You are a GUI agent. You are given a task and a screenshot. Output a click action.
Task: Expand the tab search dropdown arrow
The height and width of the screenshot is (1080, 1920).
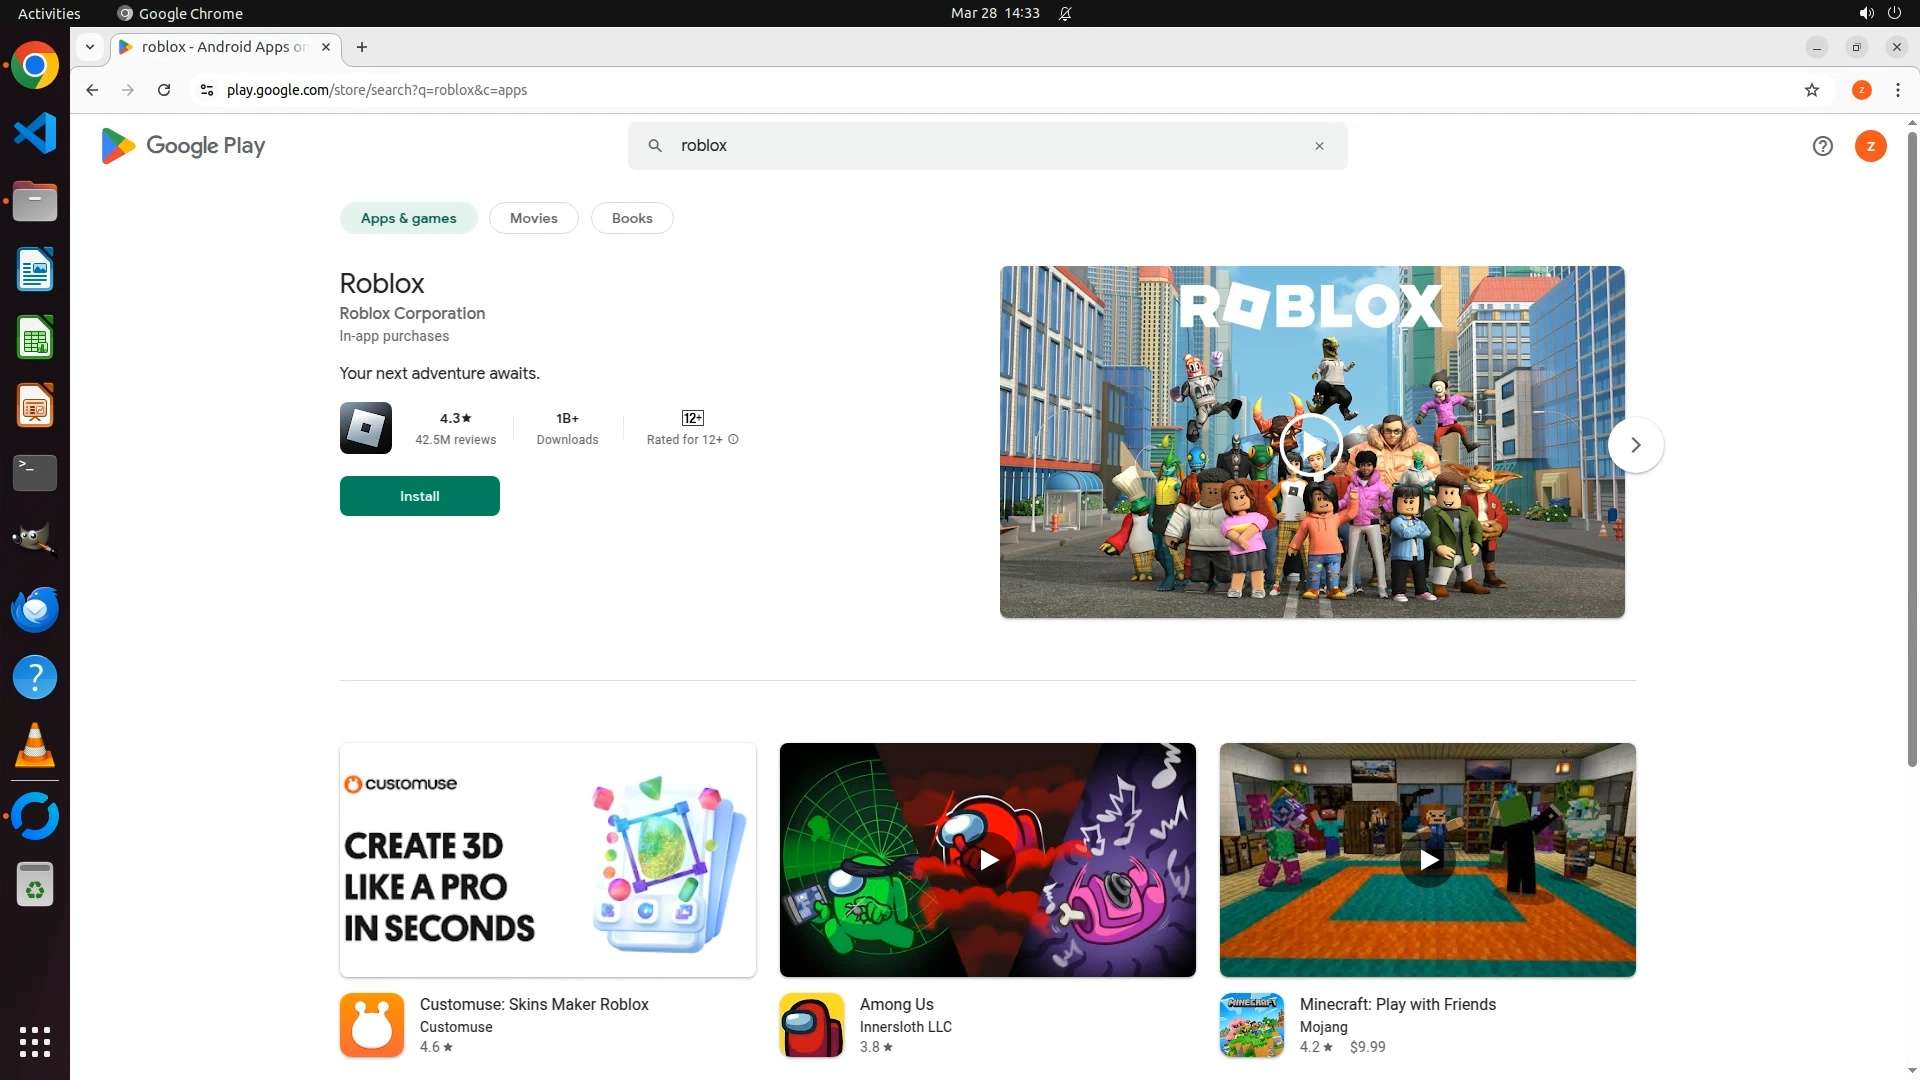(x=90, y=47)
